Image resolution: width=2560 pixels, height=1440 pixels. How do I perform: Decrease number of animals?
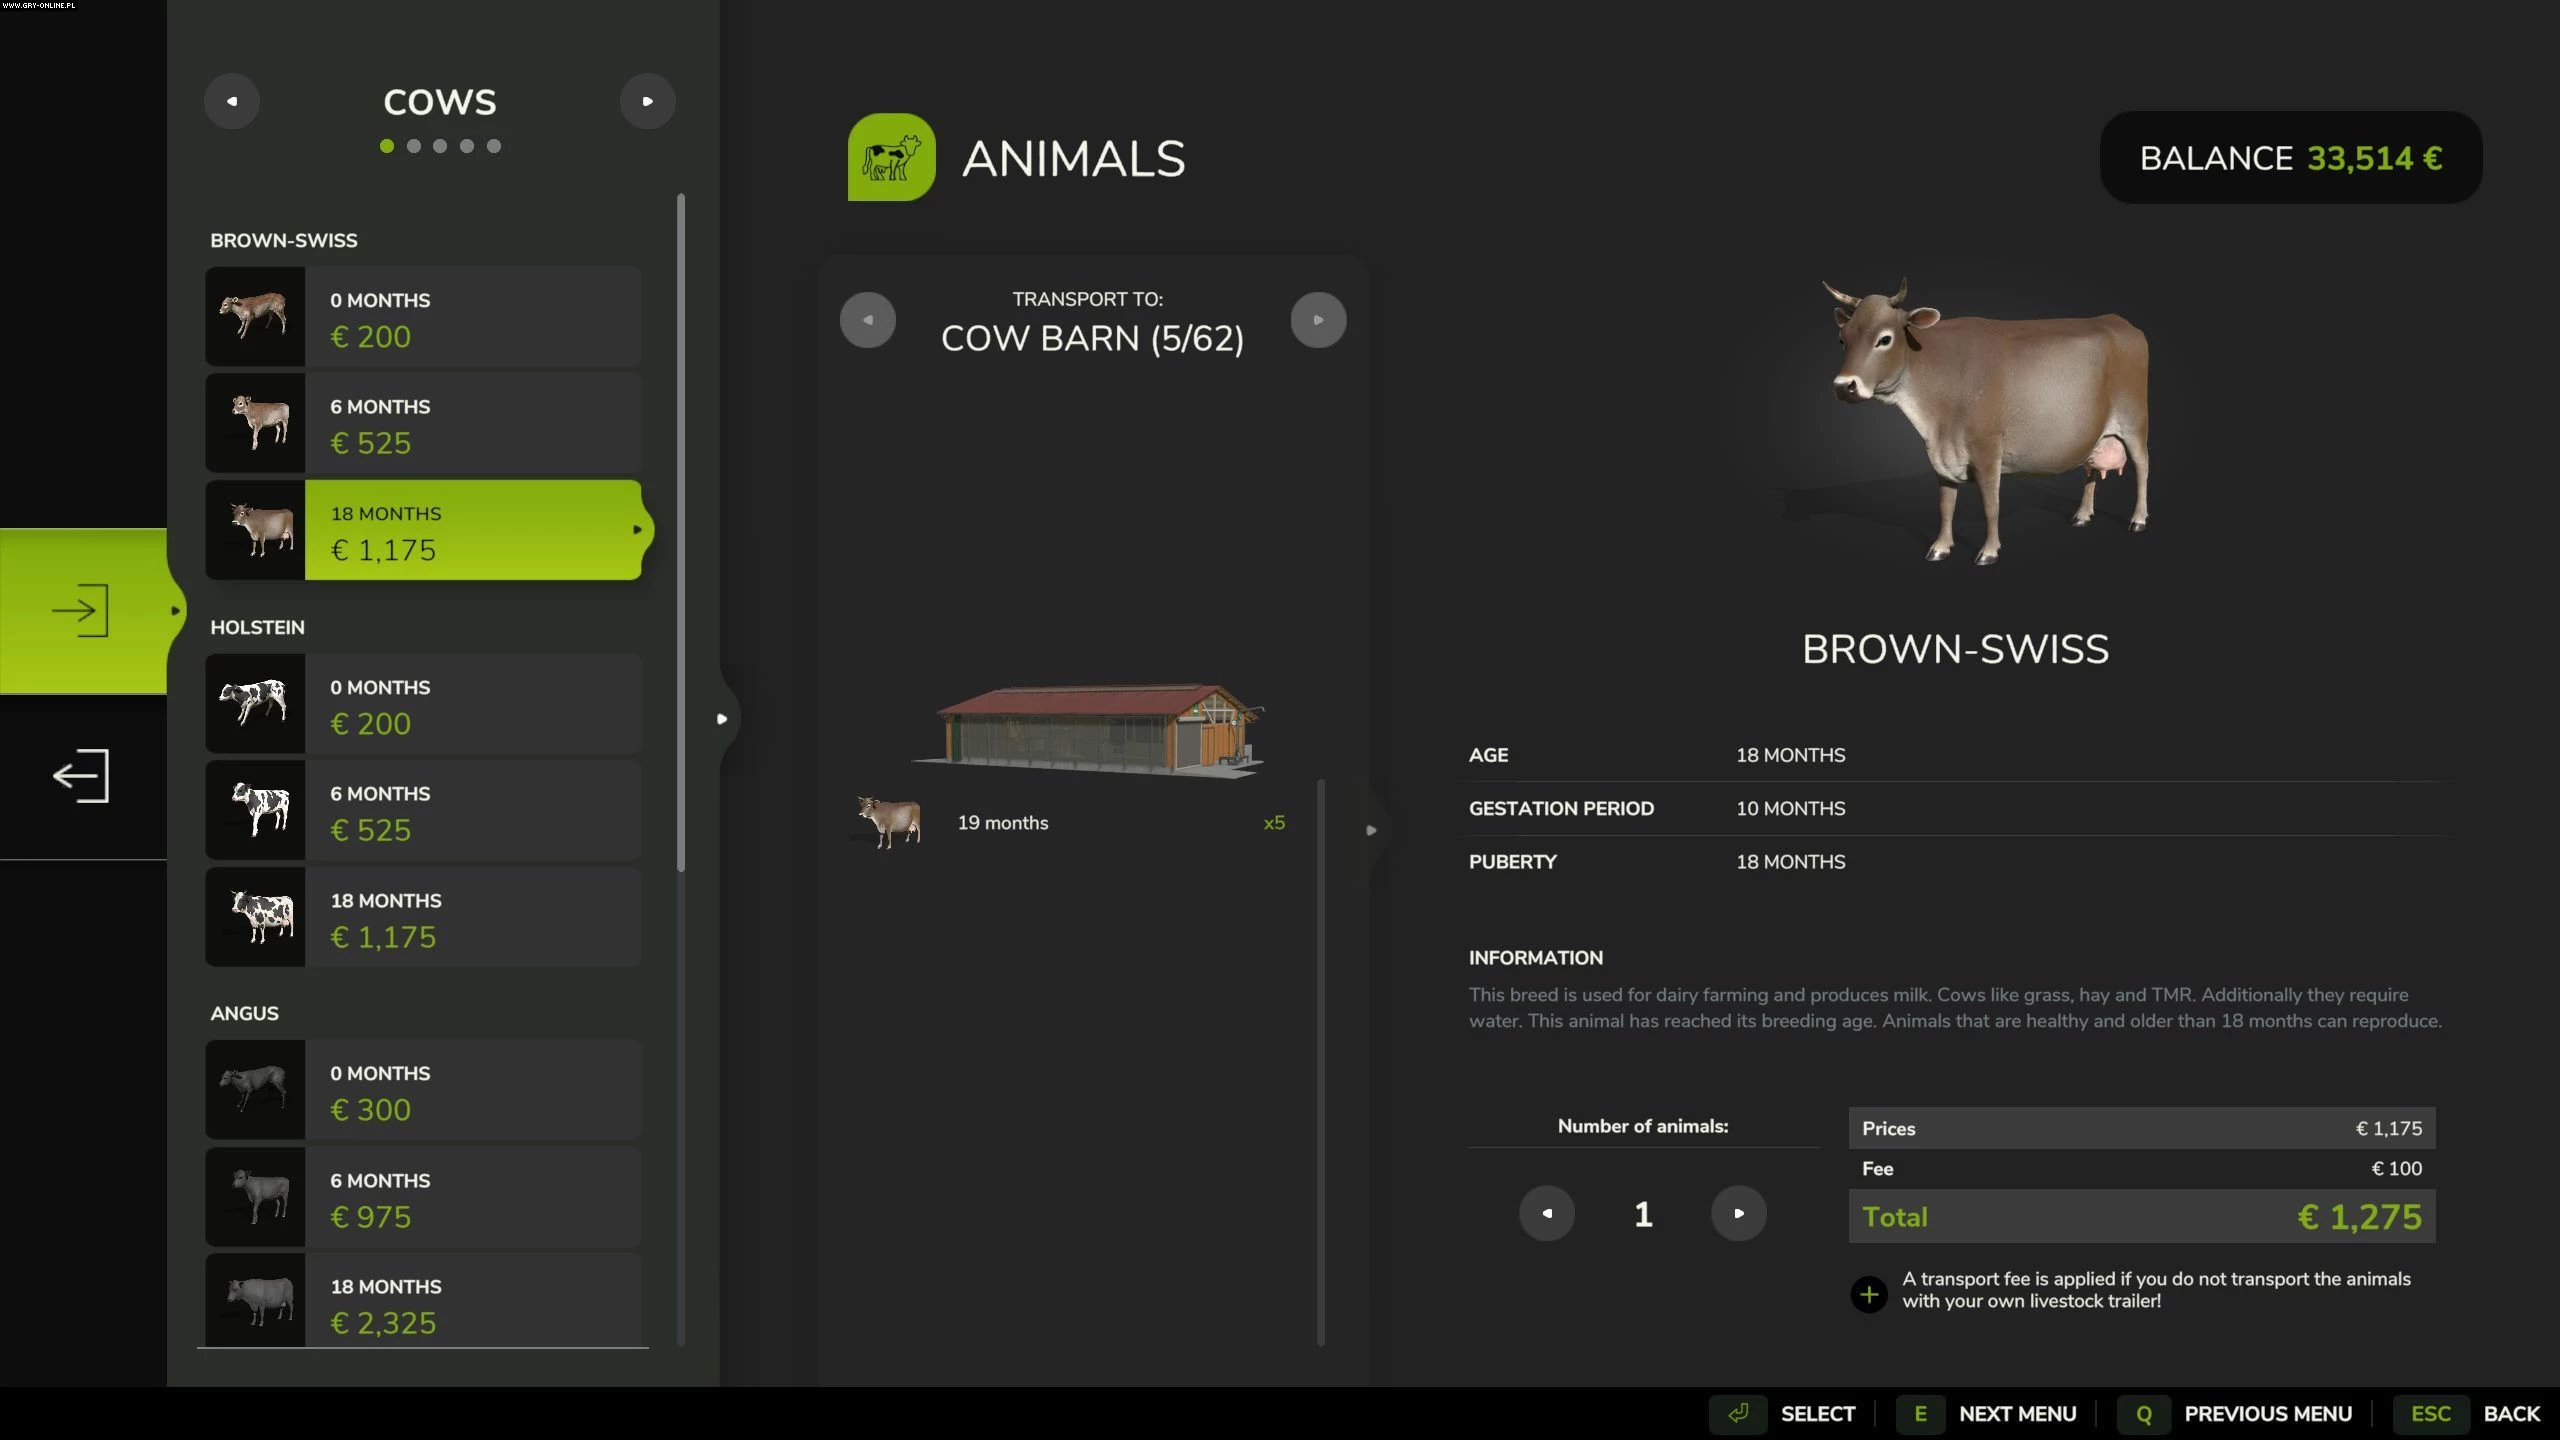pyautogui.click(x=1546, y=1213)
